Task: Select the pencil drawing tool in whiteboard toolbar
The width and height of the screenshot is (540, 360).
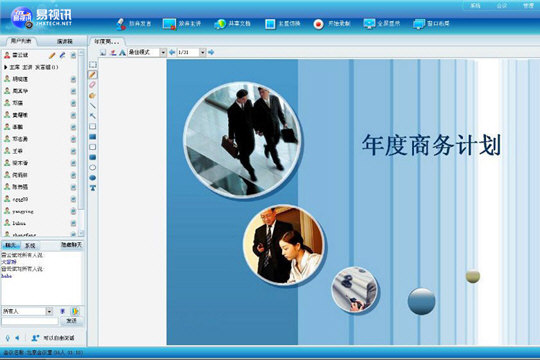Action: click(93, 75)
